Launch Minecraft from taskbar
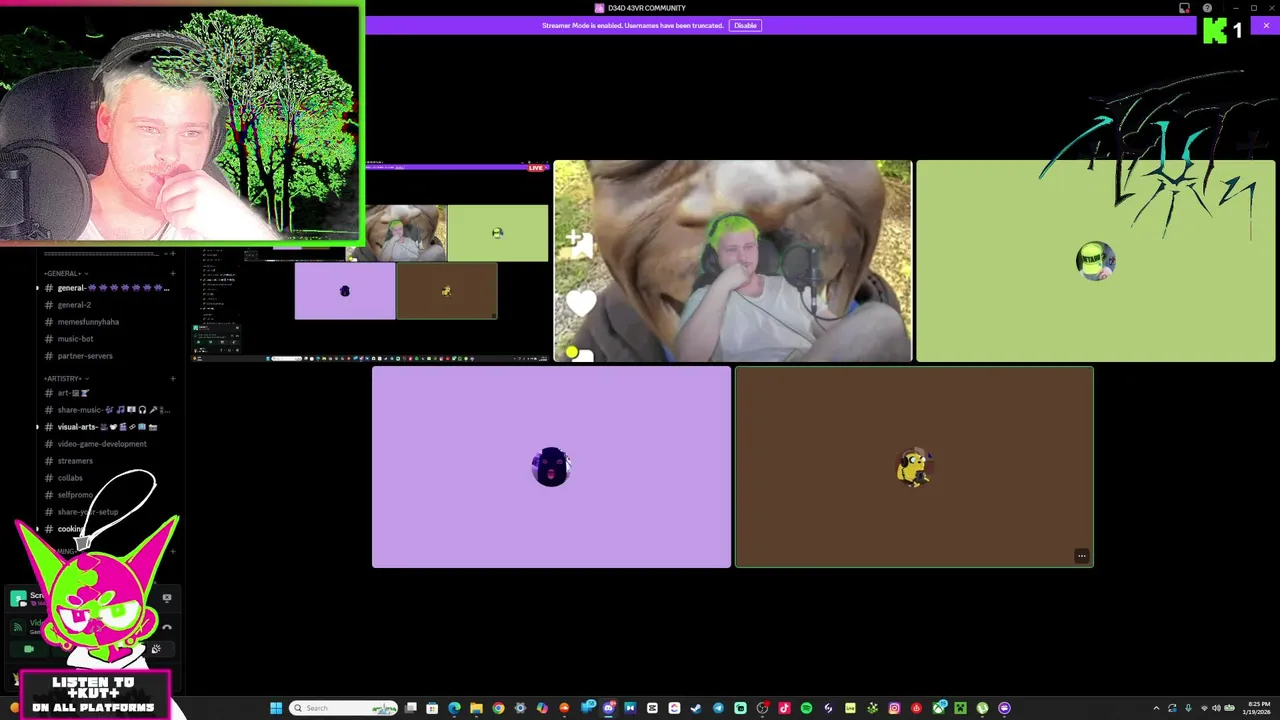The image size is (1280, 720). (x=960, y=708)
